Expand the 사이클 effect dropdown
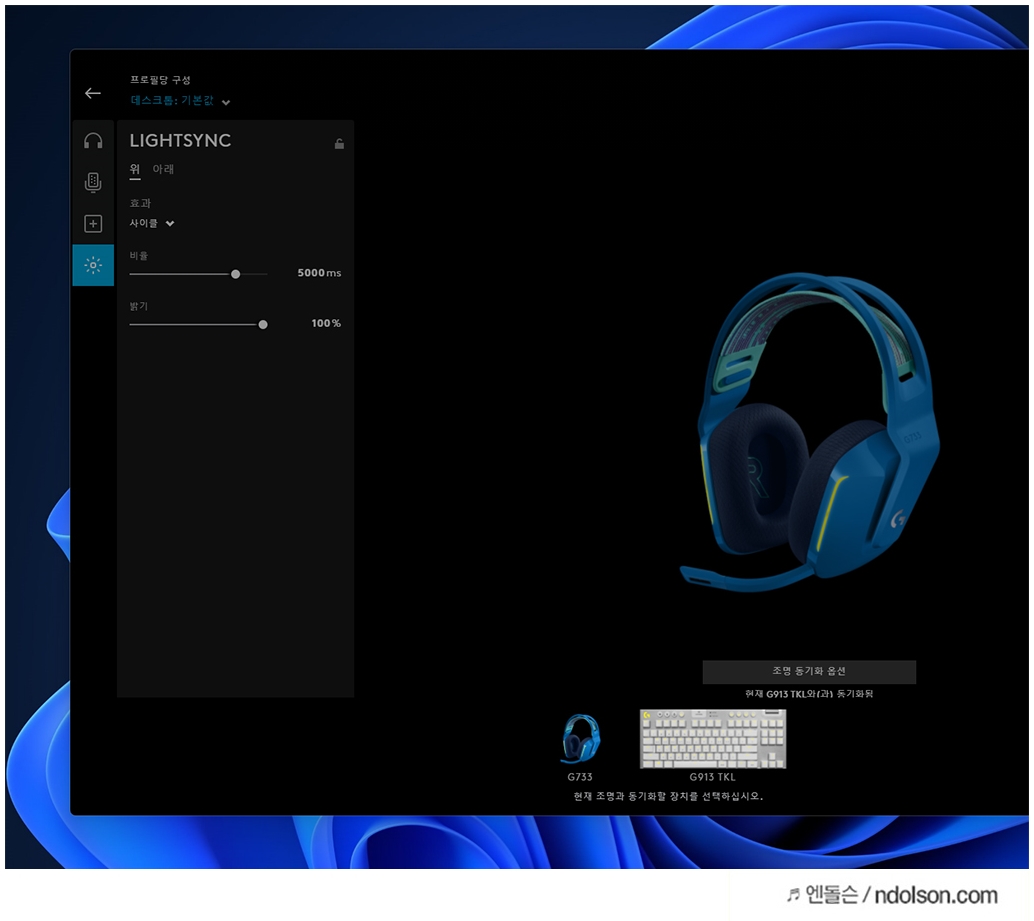This screenshot has height=921, width=1034. coord(152,223)
